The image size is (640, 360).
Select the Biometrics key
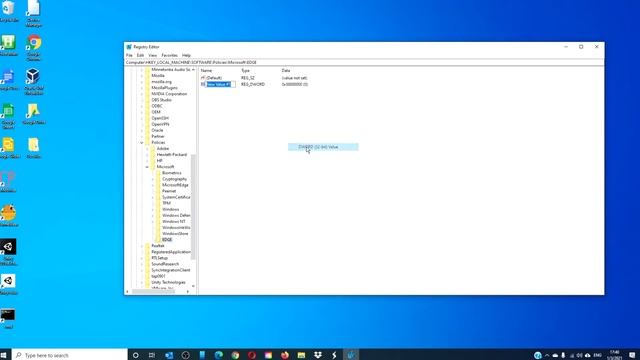[171, 173]
